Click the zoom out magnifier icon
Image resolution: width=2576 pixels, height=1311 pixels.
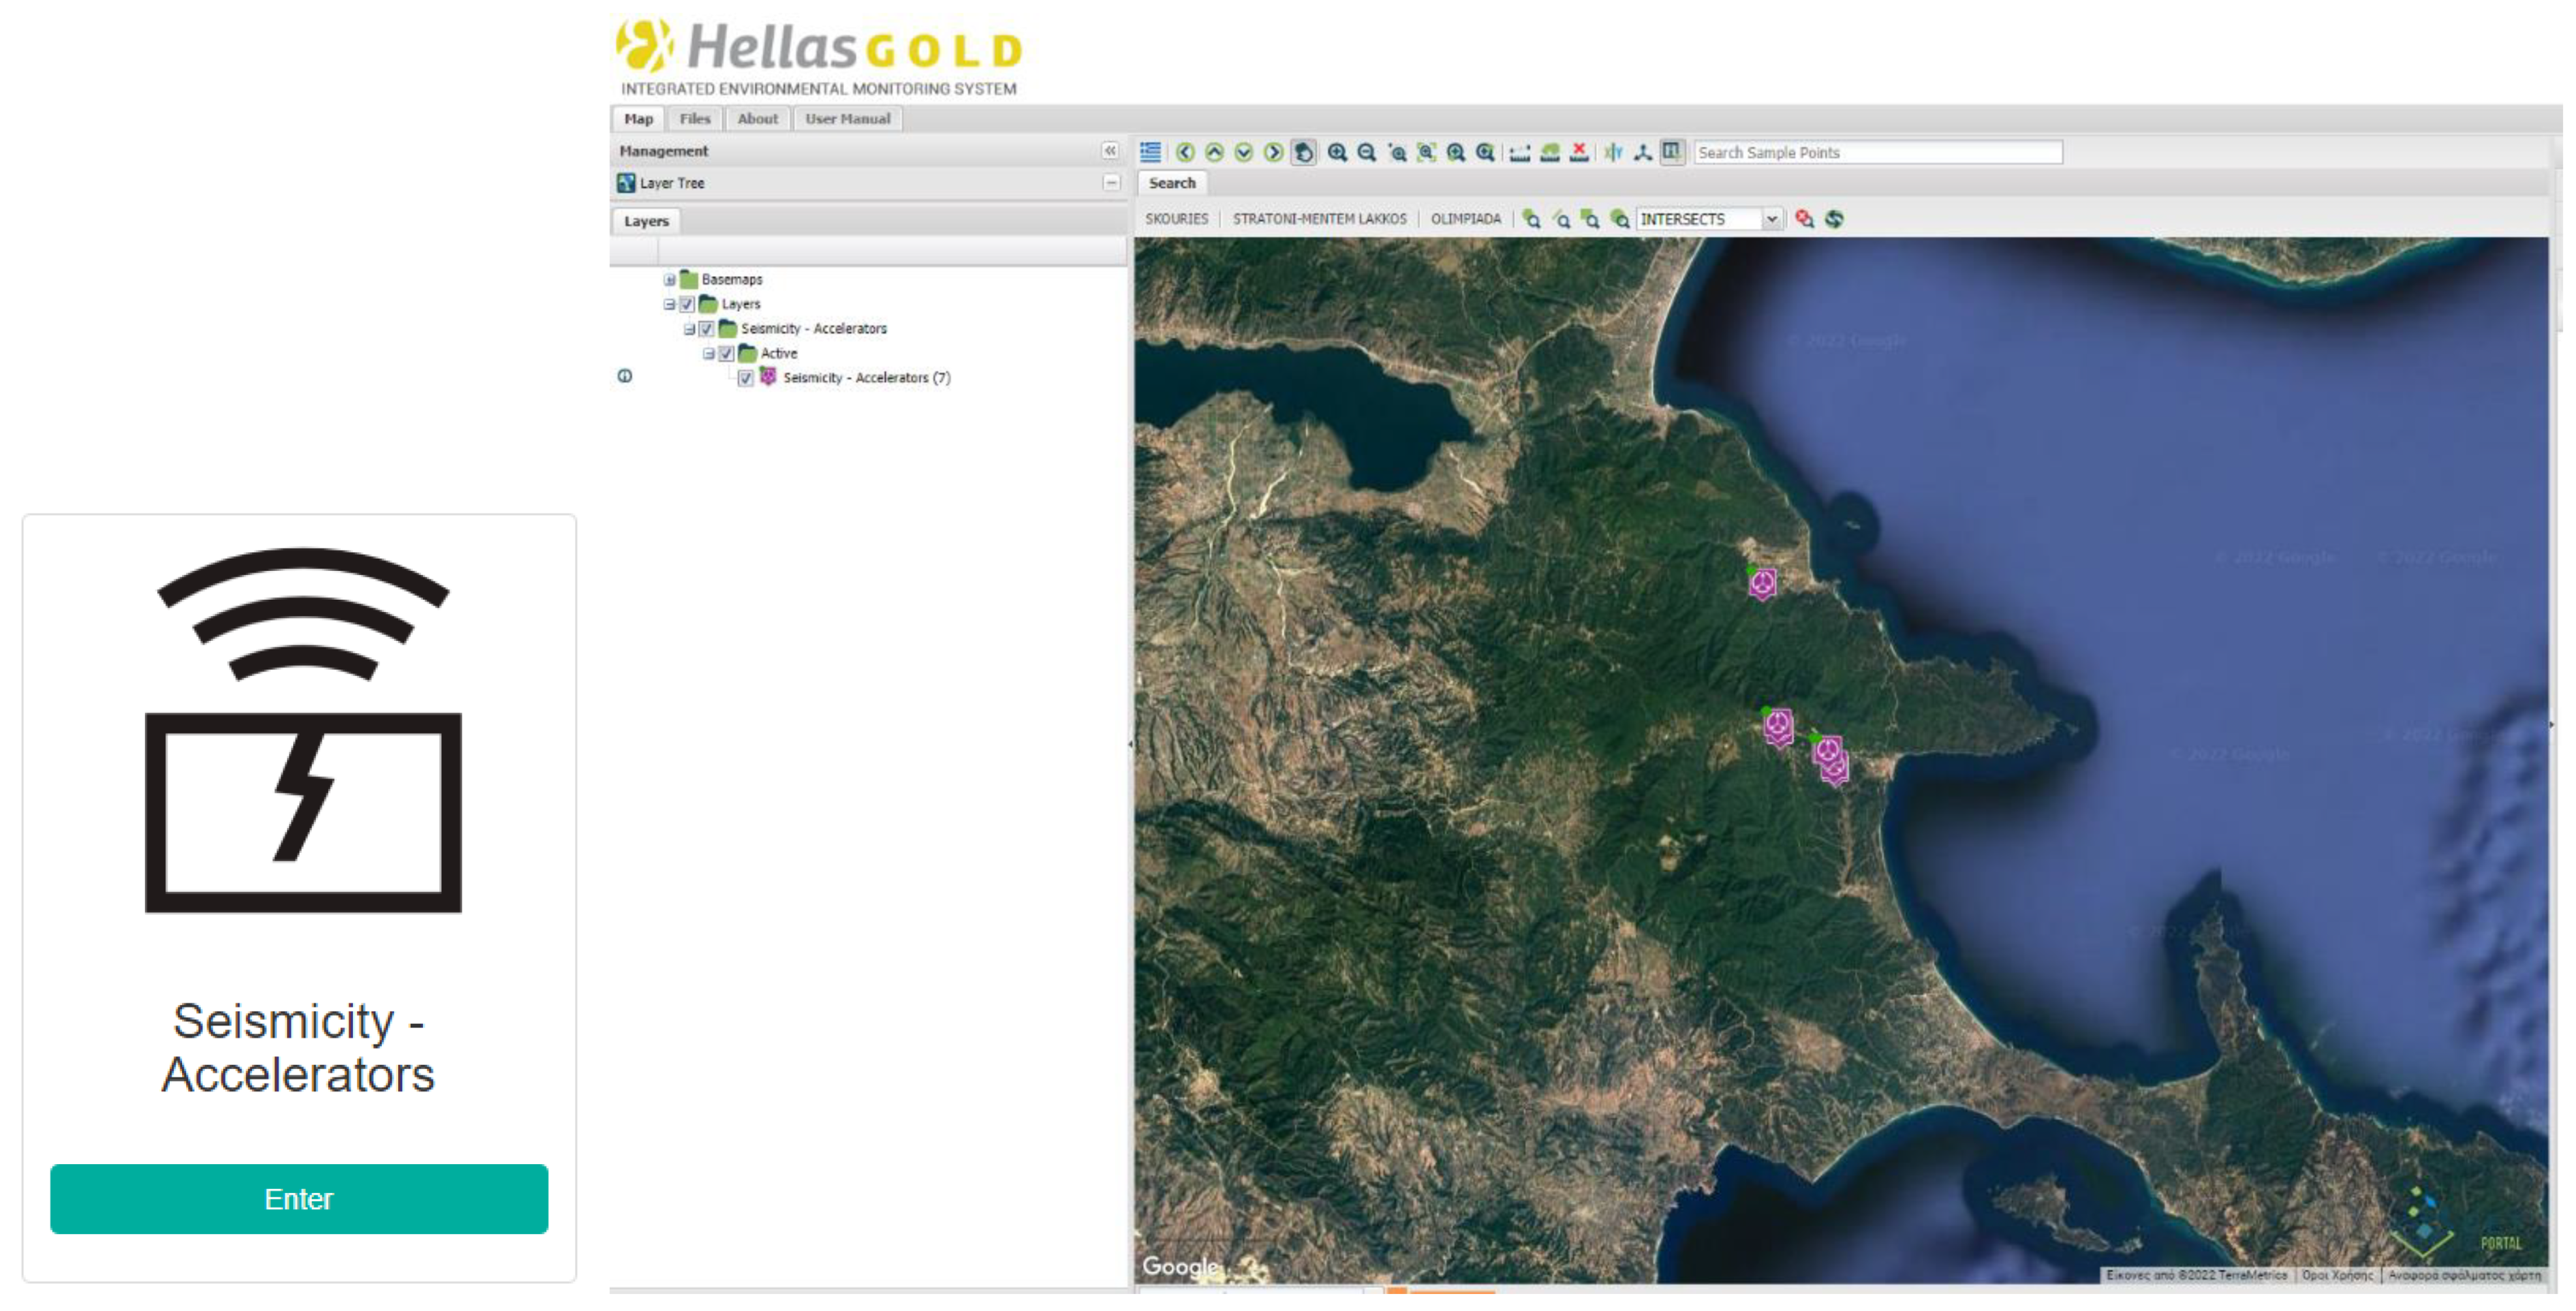[x=1366, y=152]
